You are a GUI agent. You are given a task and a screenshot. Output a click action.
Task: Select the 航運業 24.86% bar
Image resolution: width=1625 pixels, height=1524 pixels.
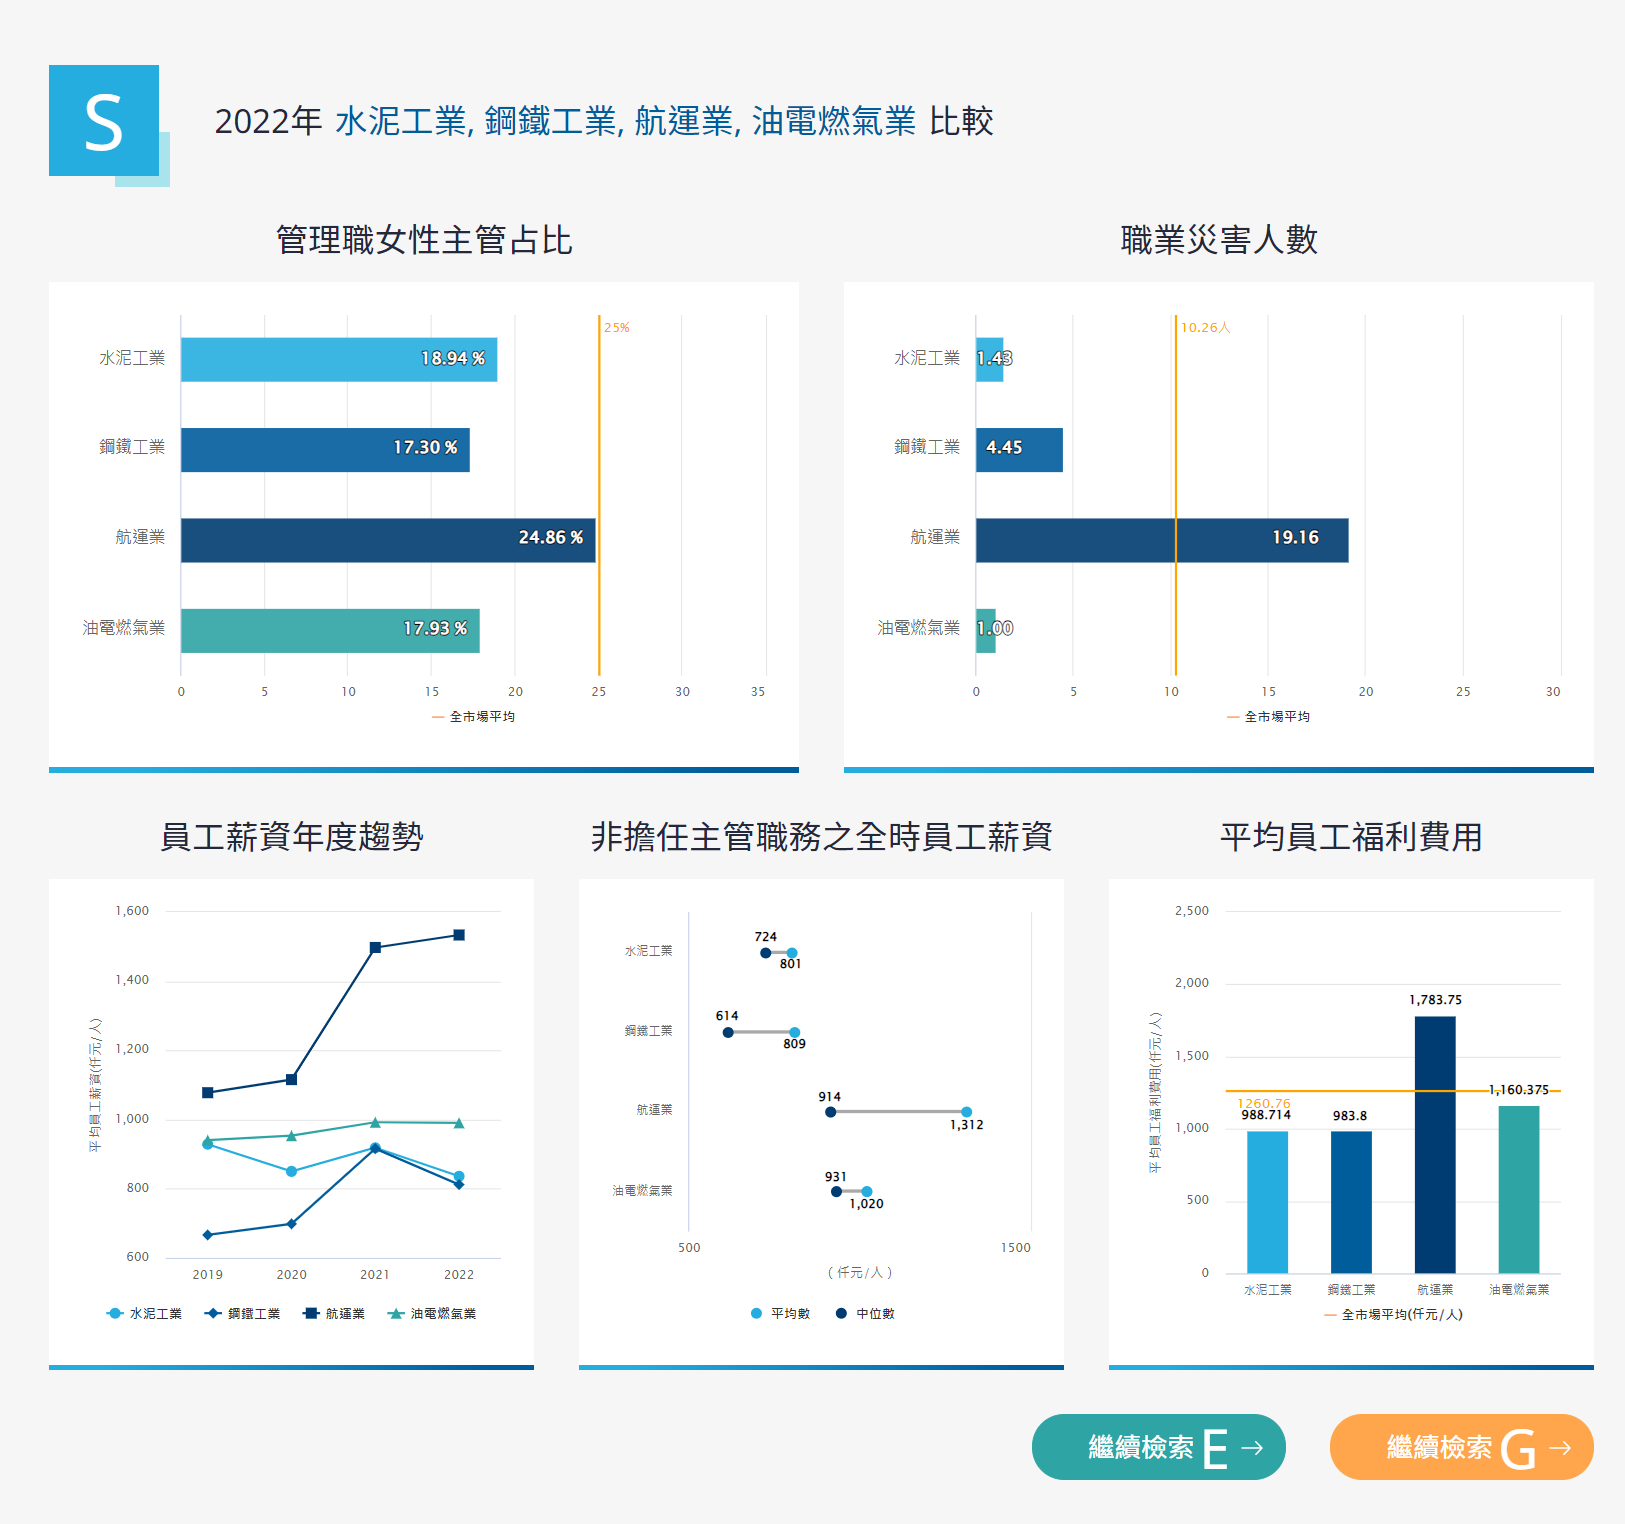click(x=388, y=538)
